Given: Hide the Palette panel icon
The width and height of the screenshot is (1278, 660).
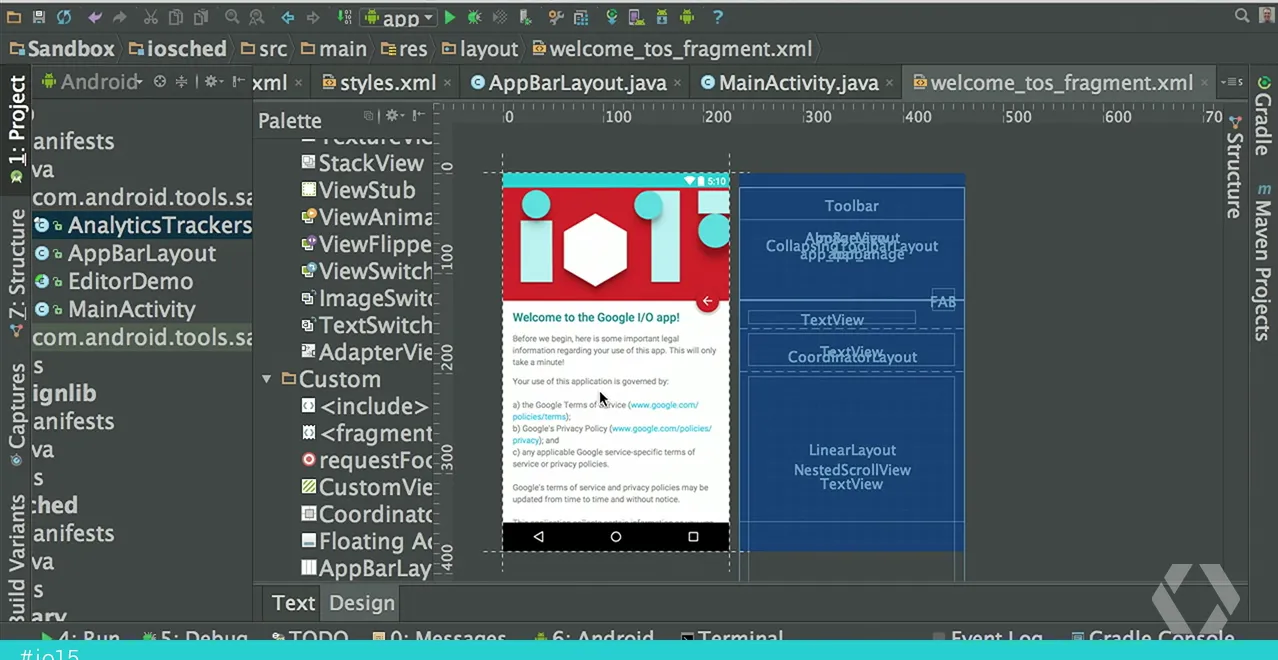Looking at the screenshot, I should point(417,116).
